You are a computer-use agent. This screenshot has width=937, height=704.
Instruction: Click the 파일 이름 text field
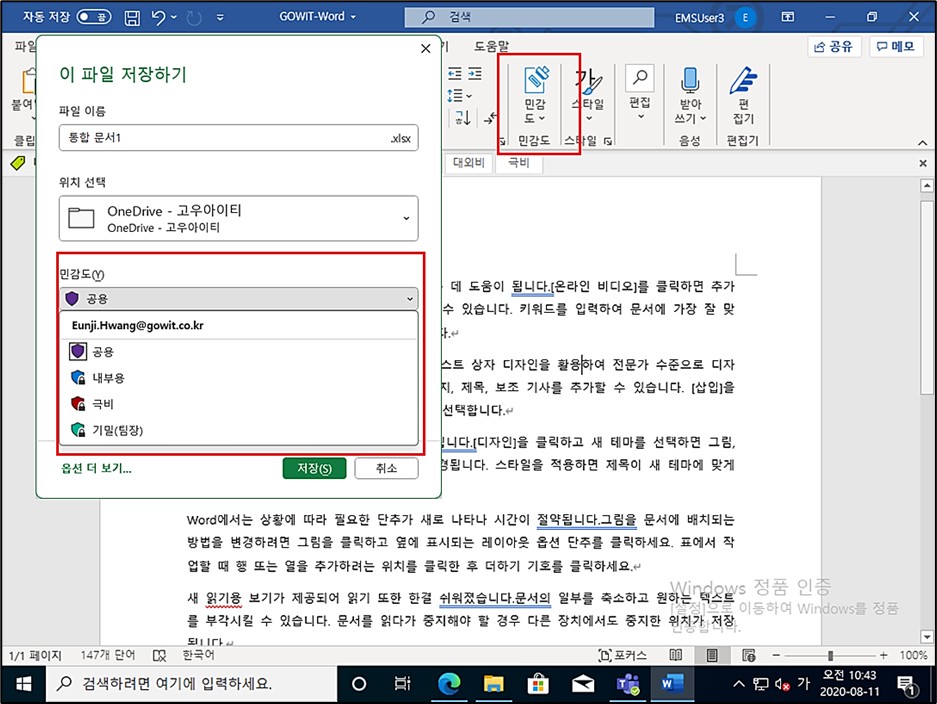pyautogui.click(x=222, y=137)
